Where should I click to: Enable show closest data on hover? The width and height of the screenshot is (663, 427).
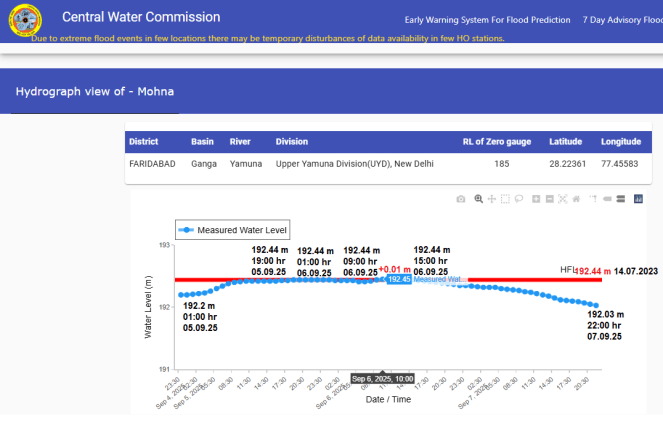click(x=607, y=199)
